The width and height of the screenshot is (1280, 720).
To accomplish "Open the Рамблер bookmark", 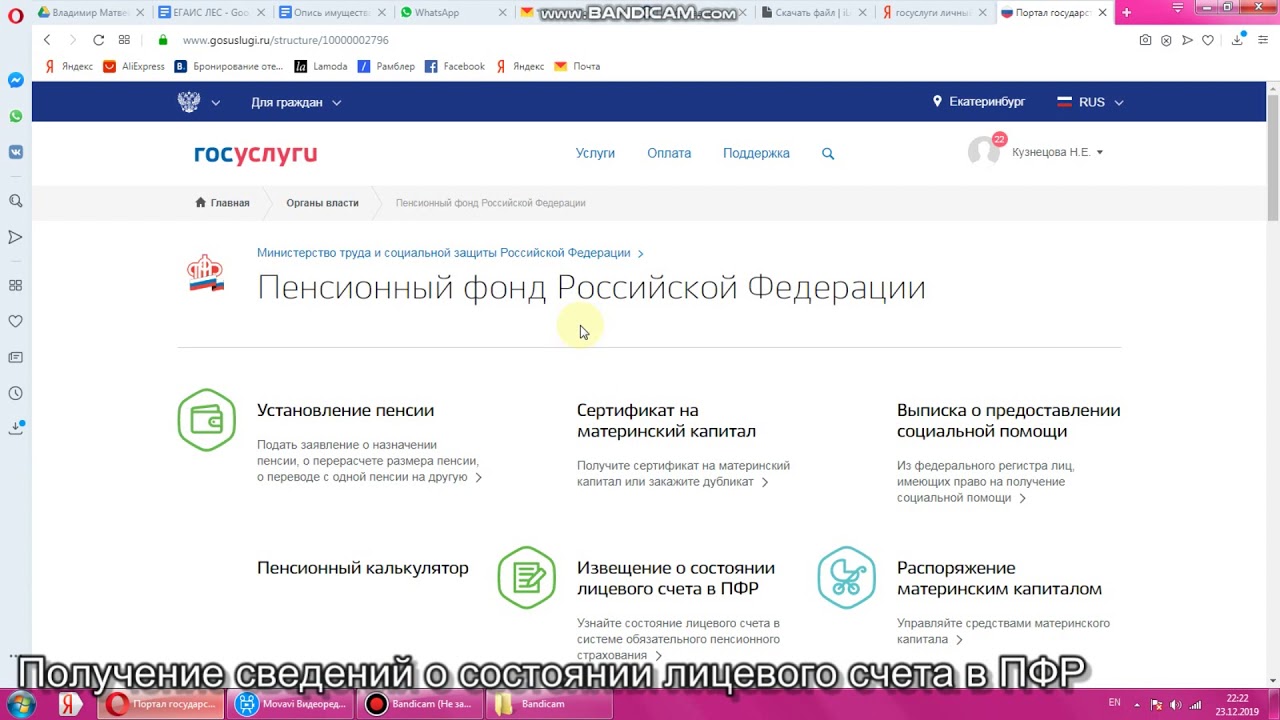I will [x=386, y=67].
